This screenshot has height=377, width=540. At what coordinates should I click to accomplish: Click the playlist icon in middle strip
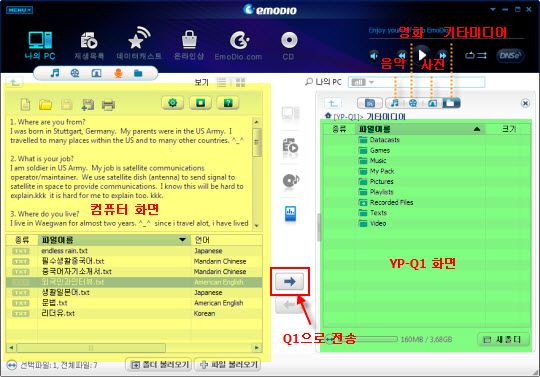pos(290,147)
